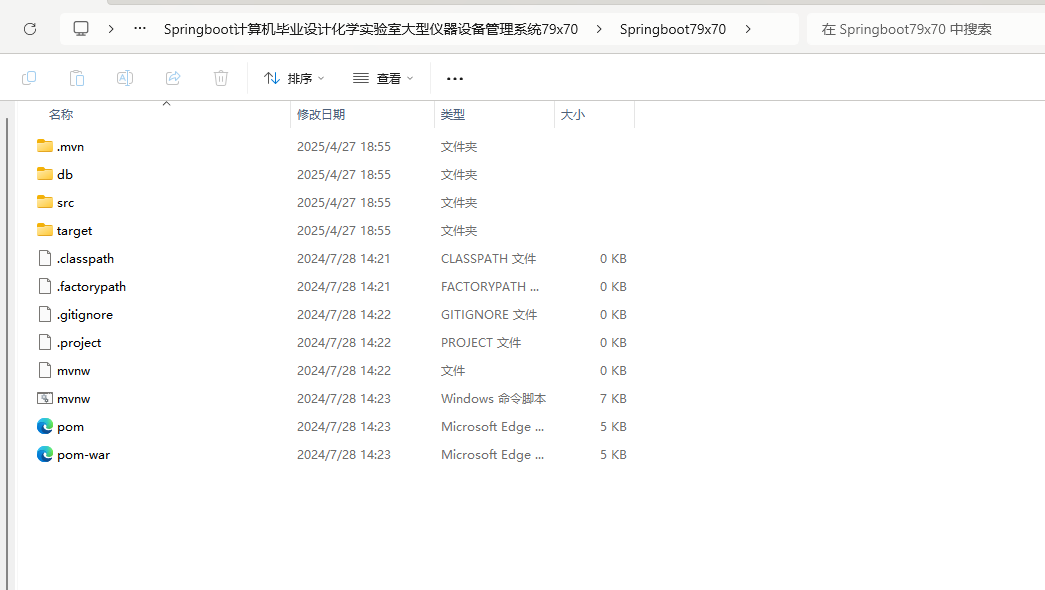This screenshot has height=590, width=1045.
Task: Click the Delete (trash) icon
Action: point(220,78)
